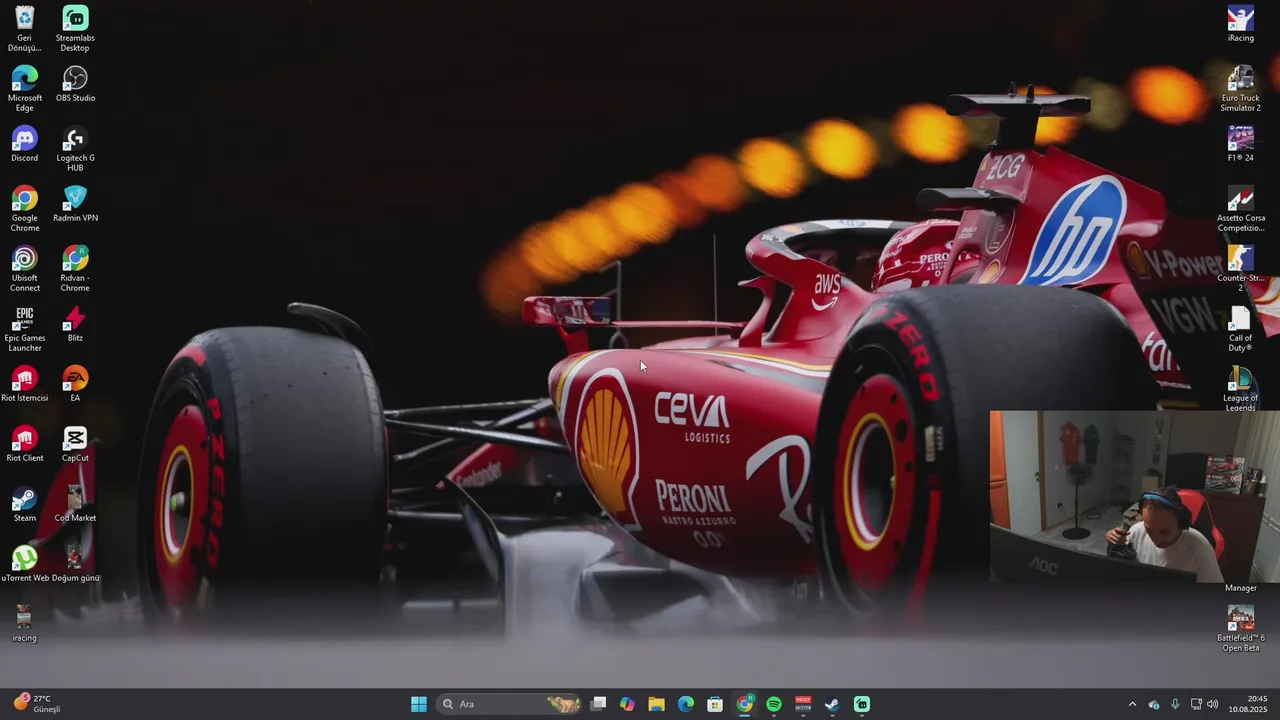Open the Microsoft Edge desktop shortcut

24,88
